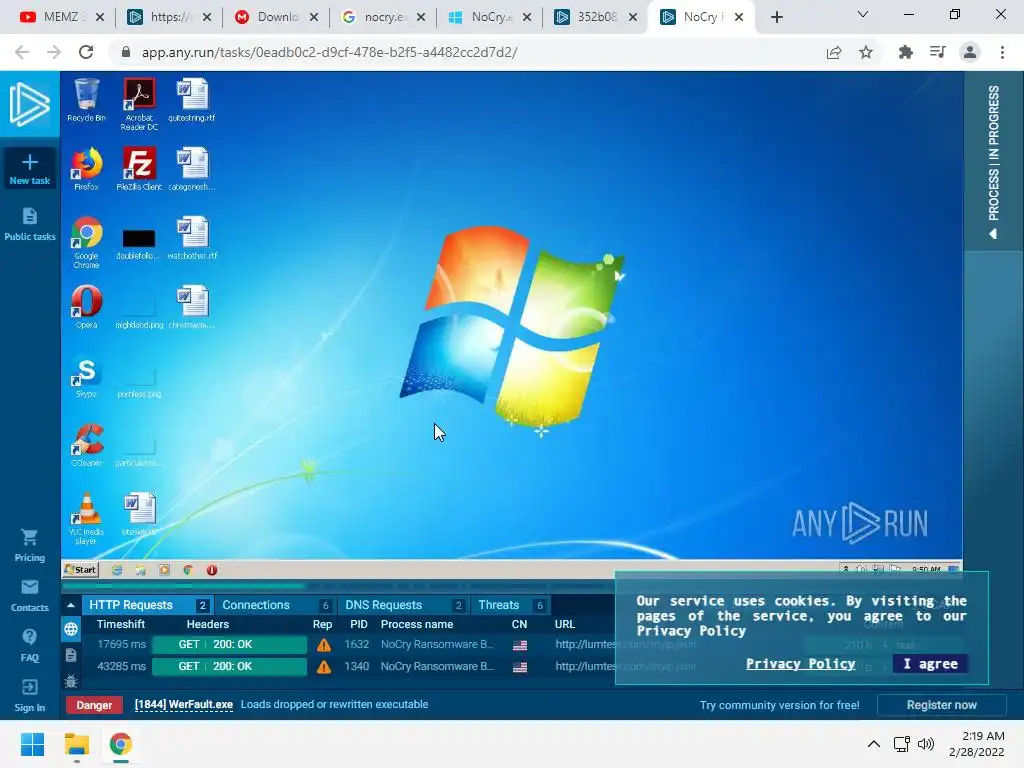Select CCleaner icon on VM desktop
The width and height of the screenshot is (1024, 768).
tap(86, 445)
